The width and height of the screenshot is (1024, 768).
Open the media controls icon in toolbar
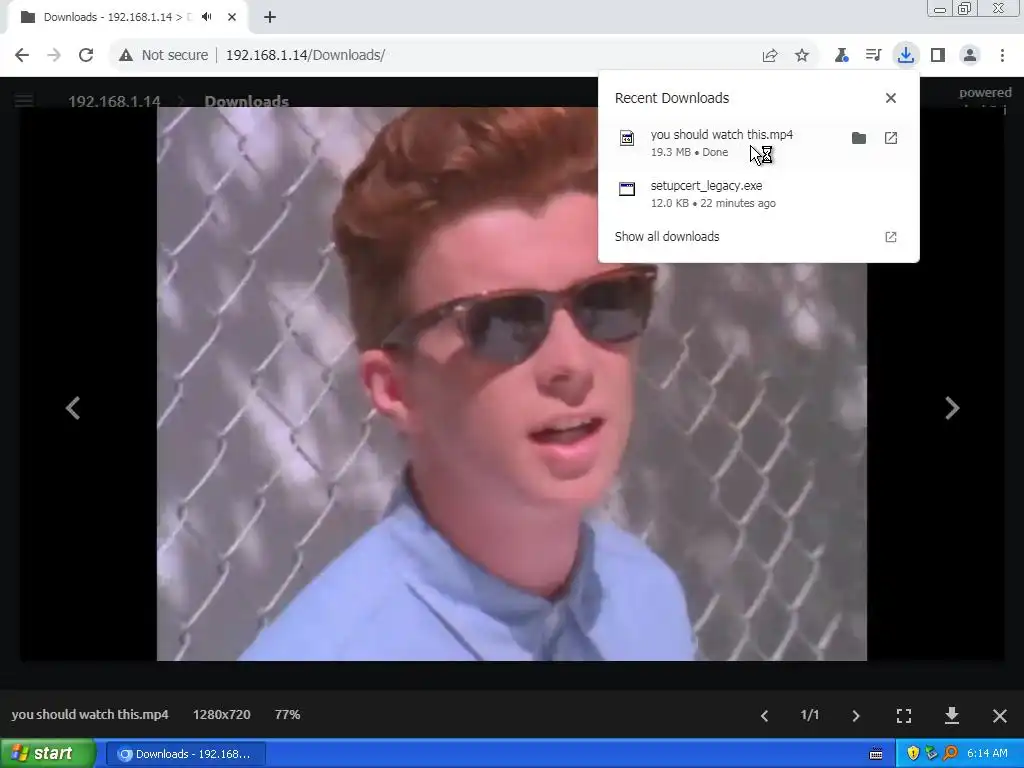tap(873, 55)
